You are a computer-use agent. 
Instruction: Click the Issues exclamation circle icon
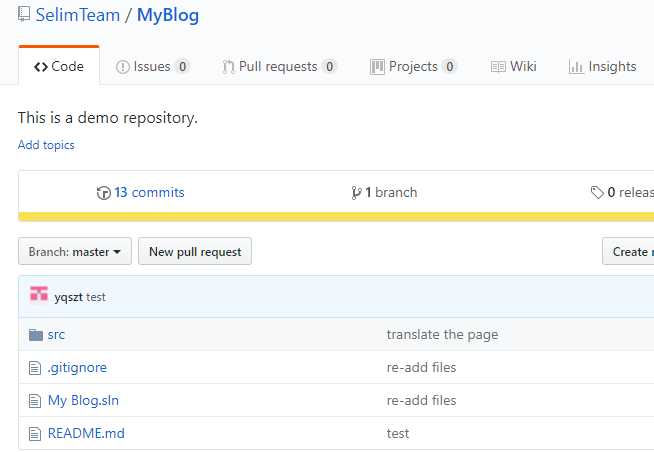123,67
